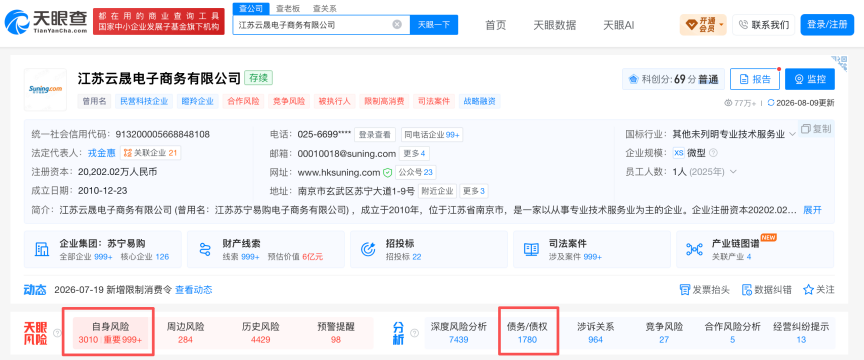
Task: Click the 附近企业 button
Action: (438, 191)
